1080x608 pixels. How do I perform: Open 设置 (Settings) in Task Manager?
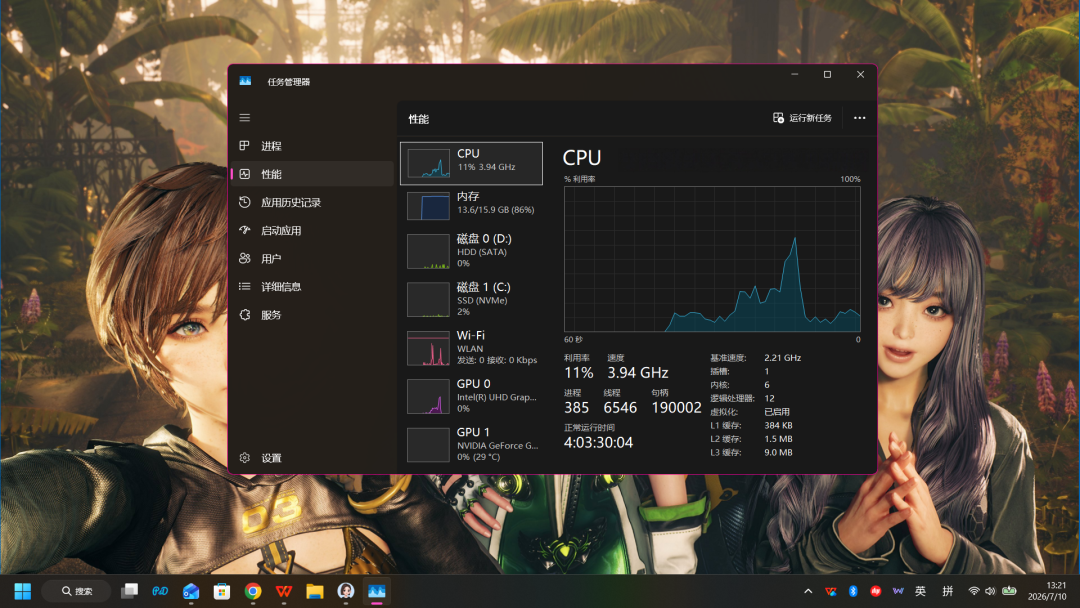[x=313, y=458]
